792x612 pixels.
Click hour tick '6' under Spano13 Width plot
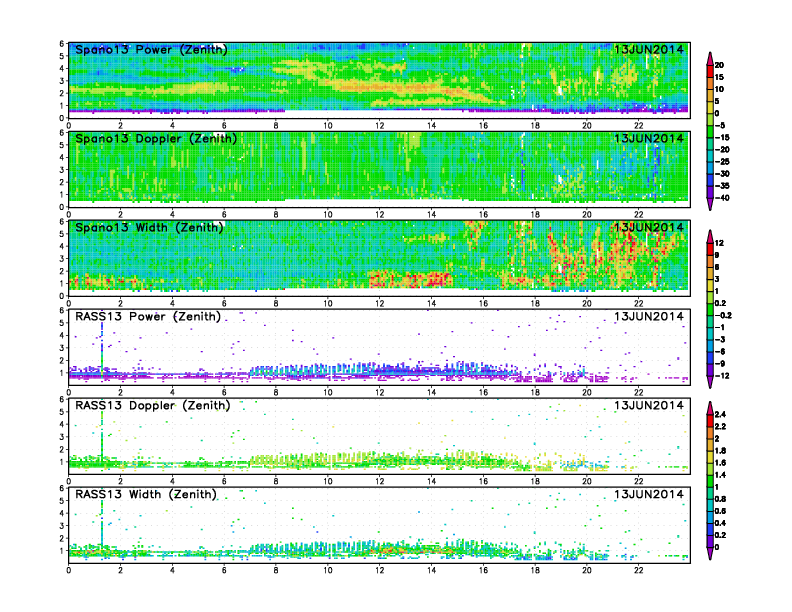[224, 303]
